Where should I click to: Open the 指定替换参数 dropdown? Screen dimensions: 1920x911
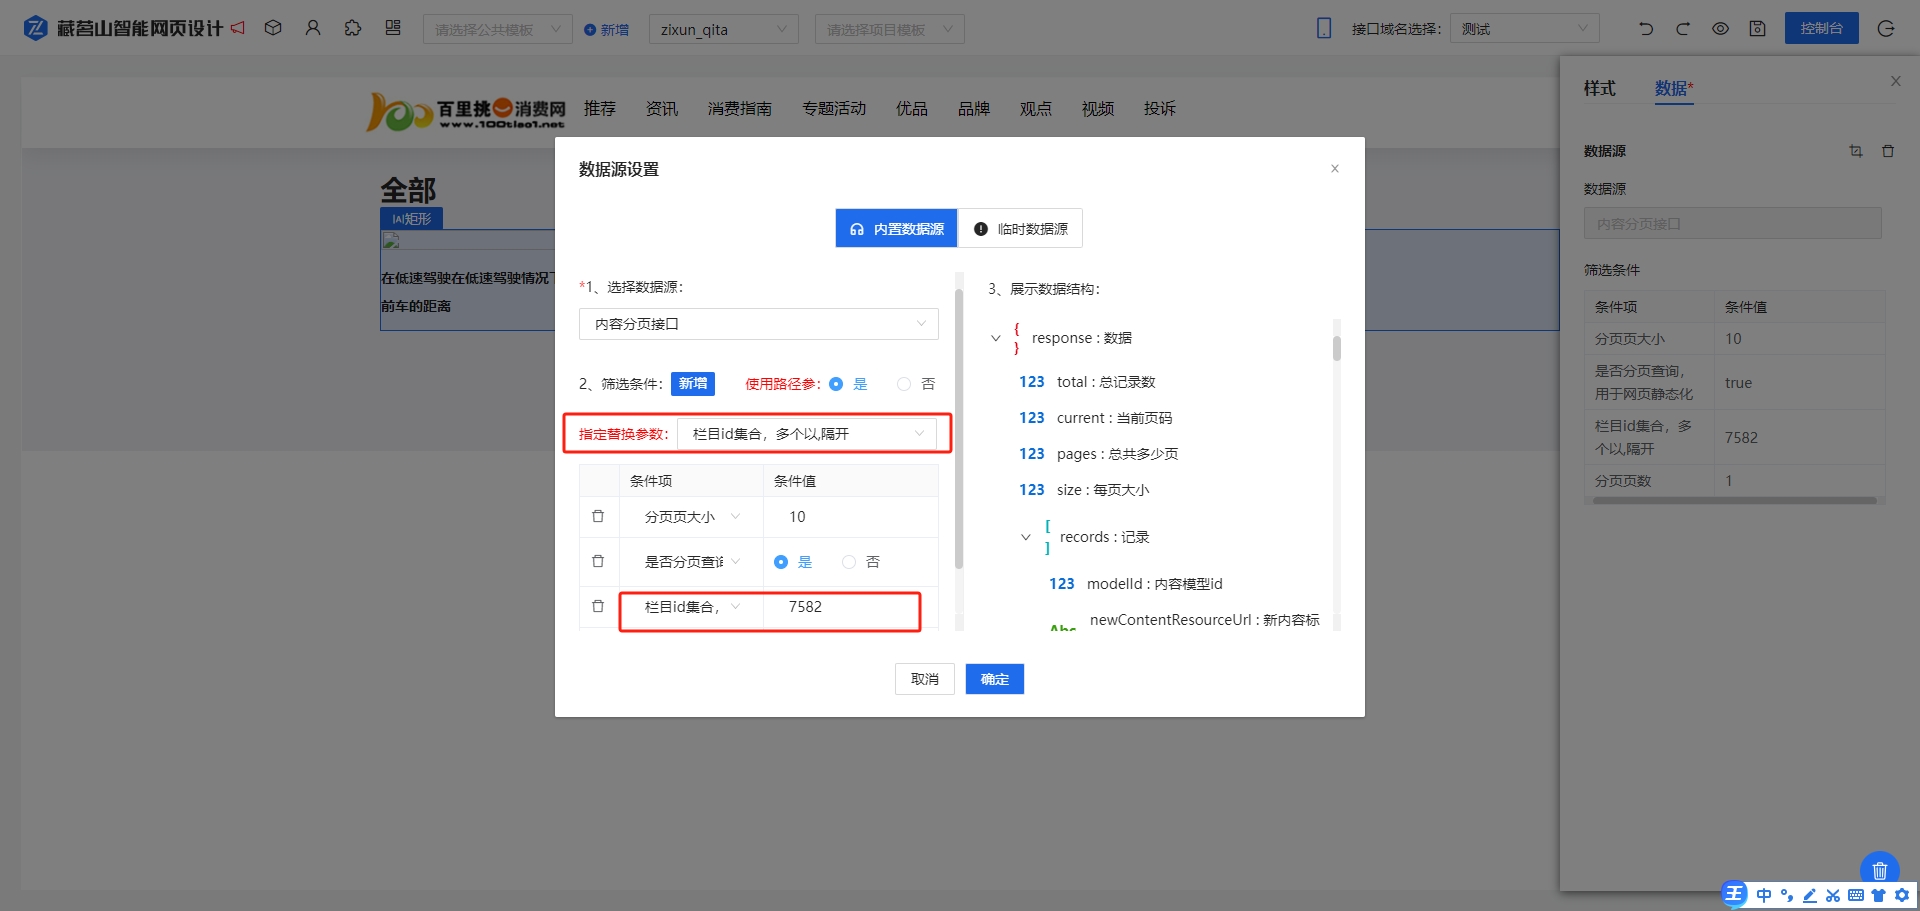click(807, 434)
